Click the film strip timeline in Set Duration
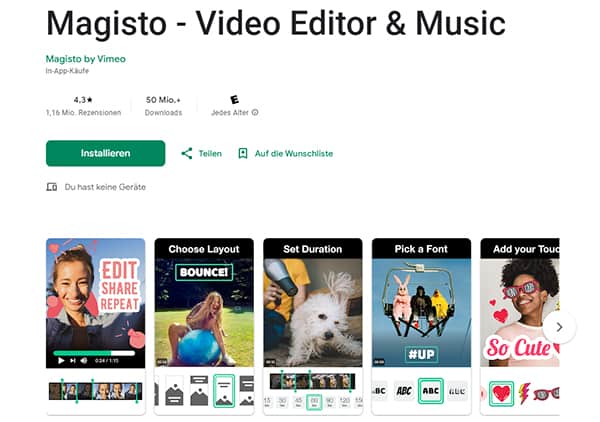 click(x=313, y=381)
